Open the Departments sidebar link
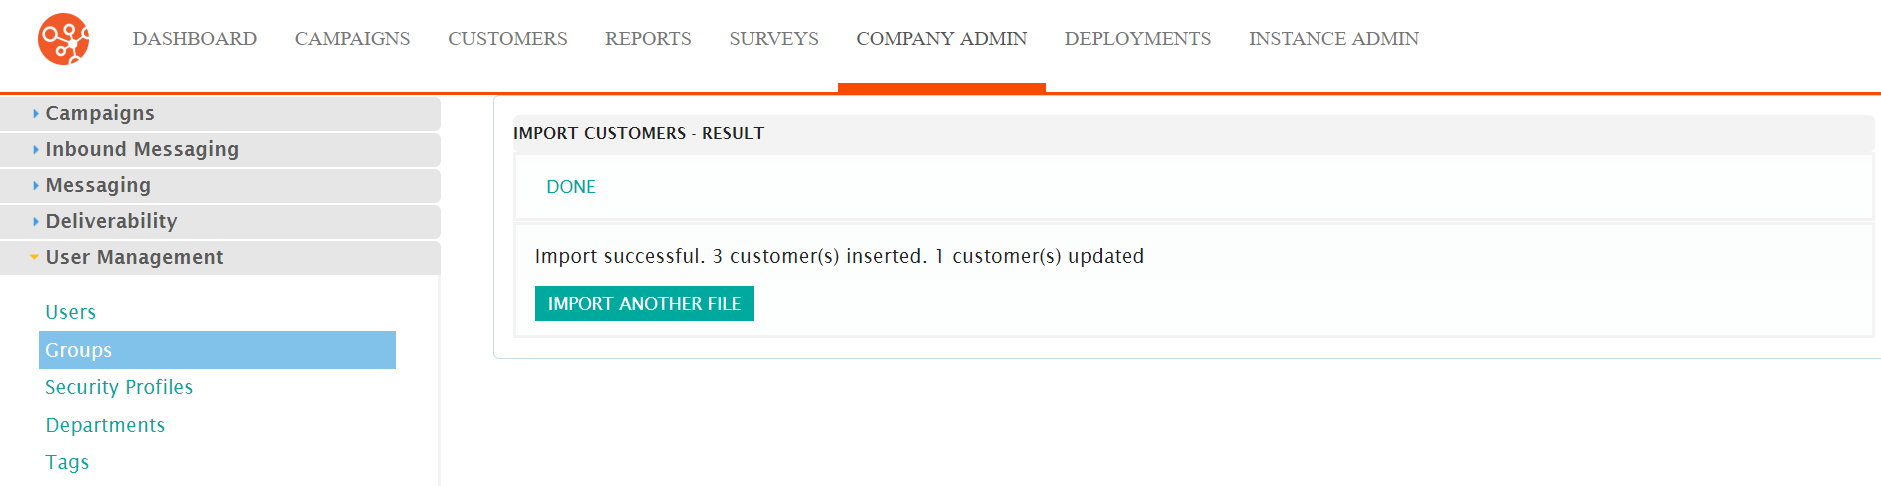 click(105, 425)
